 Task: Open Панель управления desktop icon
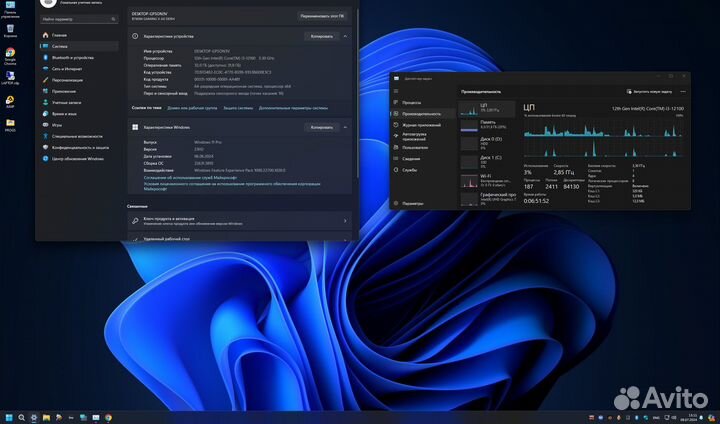(x=10, y=10)
